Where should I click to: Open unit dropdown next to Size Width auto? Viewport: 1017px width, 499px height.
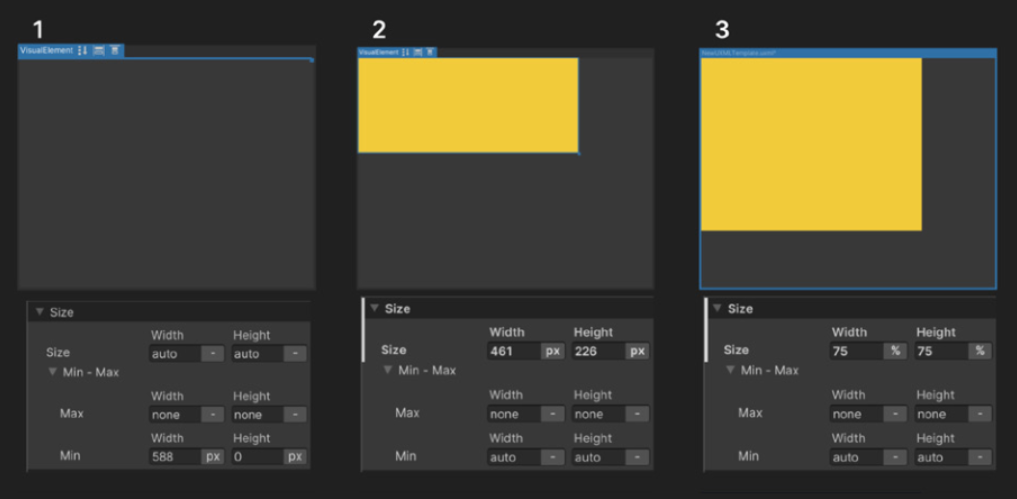pyautogui.click(x=213, y=354)
